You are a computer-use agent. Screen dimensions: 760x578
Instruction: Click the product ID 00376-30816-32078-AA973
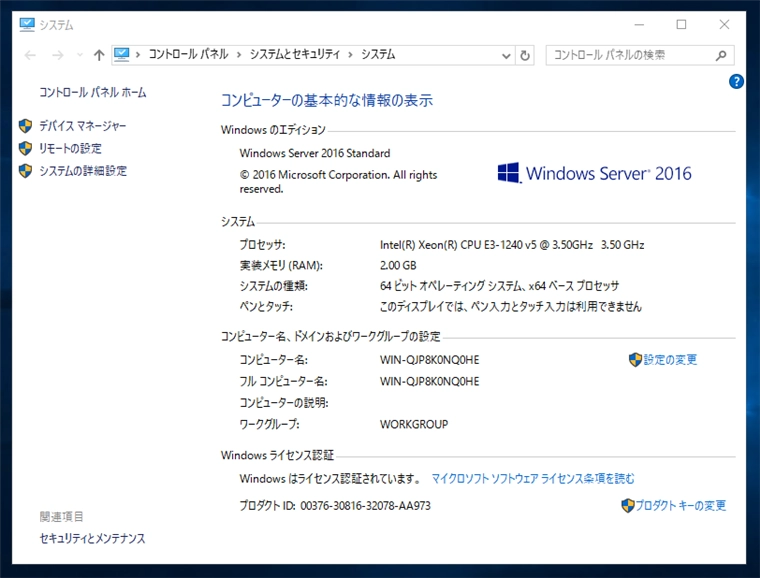(x=365, y=506)
